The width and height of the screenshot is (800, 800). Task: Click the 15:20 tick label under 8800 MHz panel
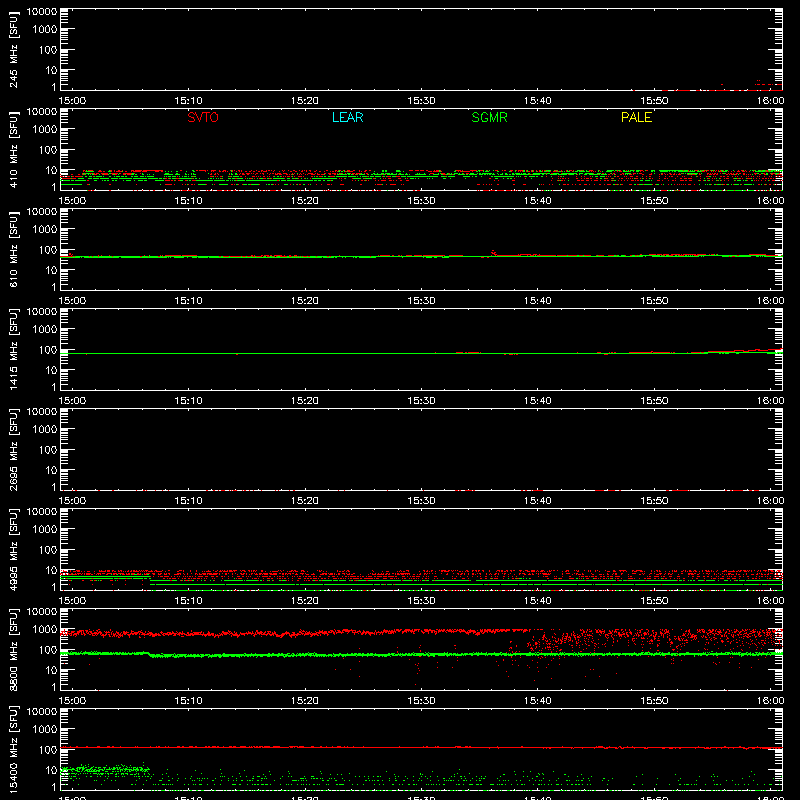tap(305, 701)
